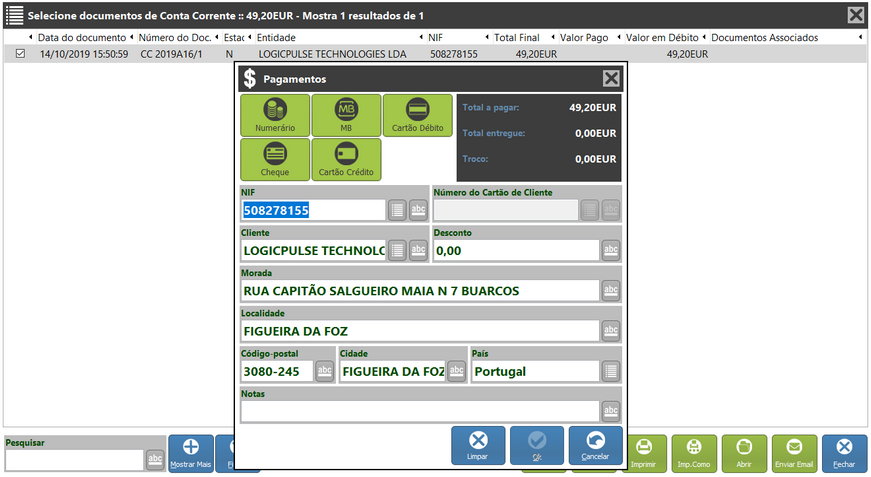Open the Cliente selection list
Image resolution: width=871 pixels, height=477 pixels.
(396, 250)
